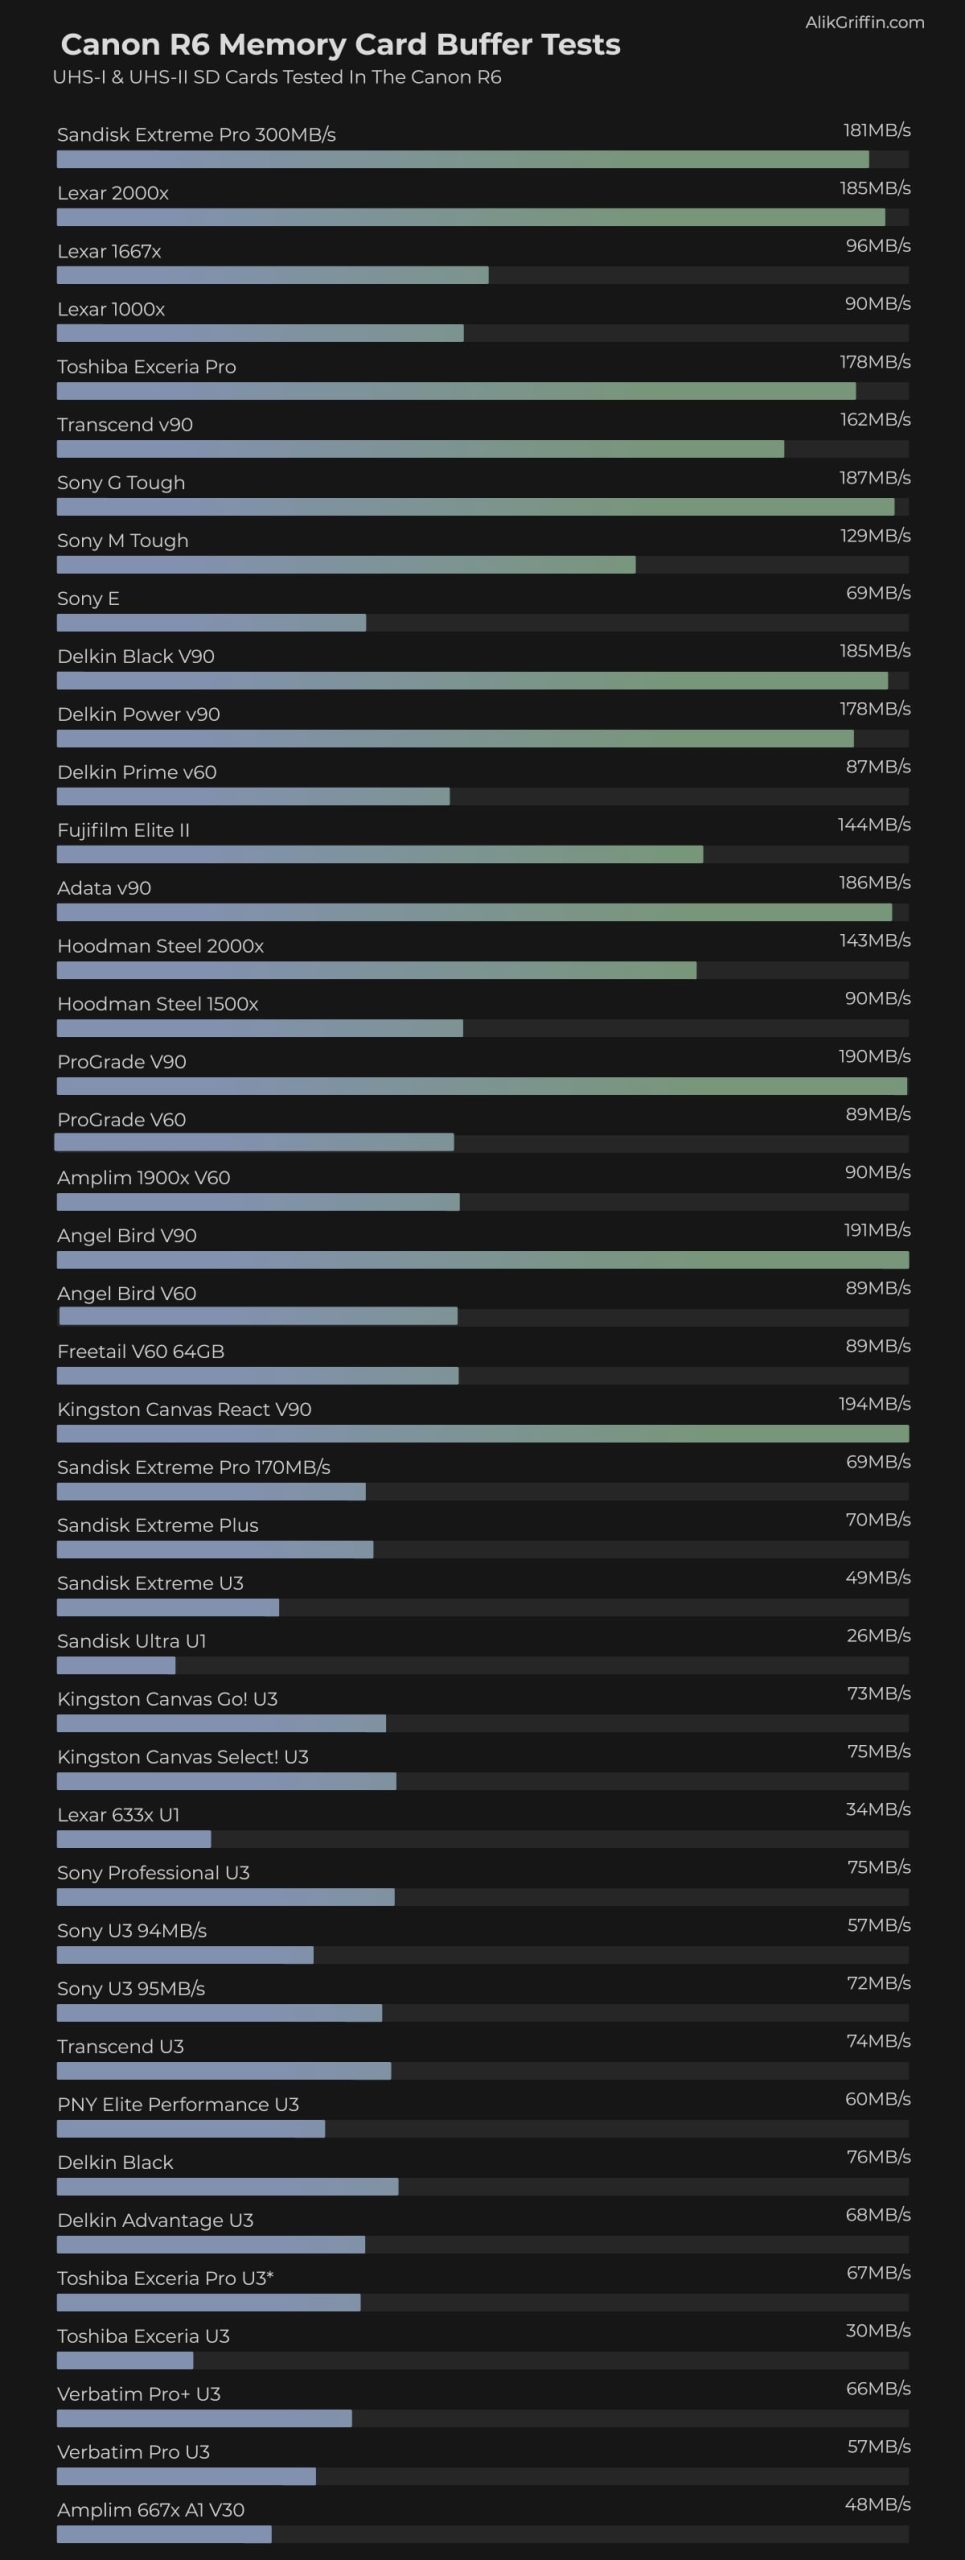This screenshot has width=965, height=2560.
Task: Click the 26MB/s speed value
Action: (x=878, y=1636)
